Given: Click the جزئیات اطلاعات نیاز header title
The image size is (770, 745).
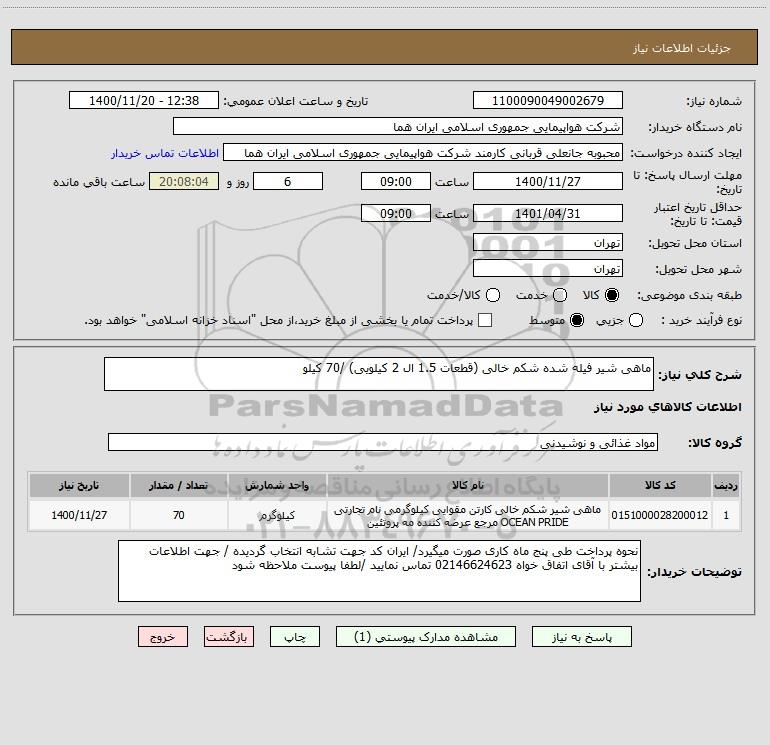Looking at the screenshot, I should point(682,48).
